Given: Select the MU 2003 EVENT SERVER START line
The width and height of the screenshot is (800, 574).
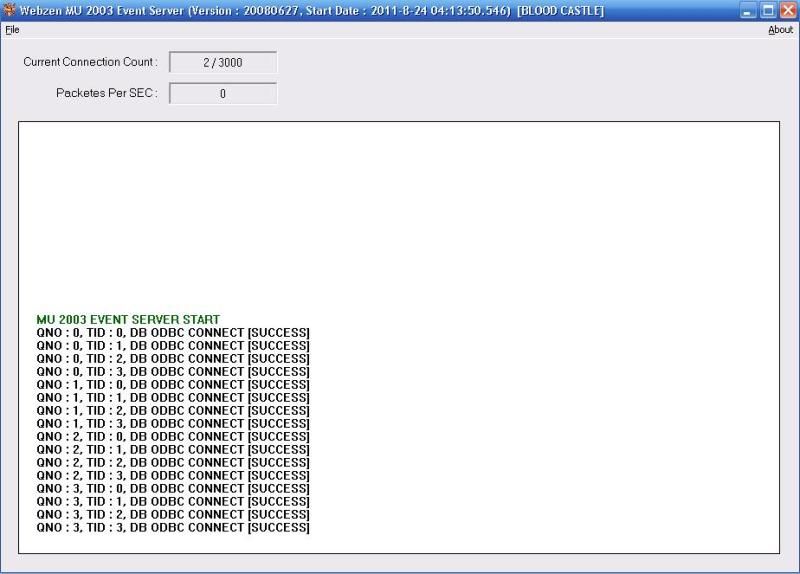Looking at the screenshot, I should coord(128,320).
